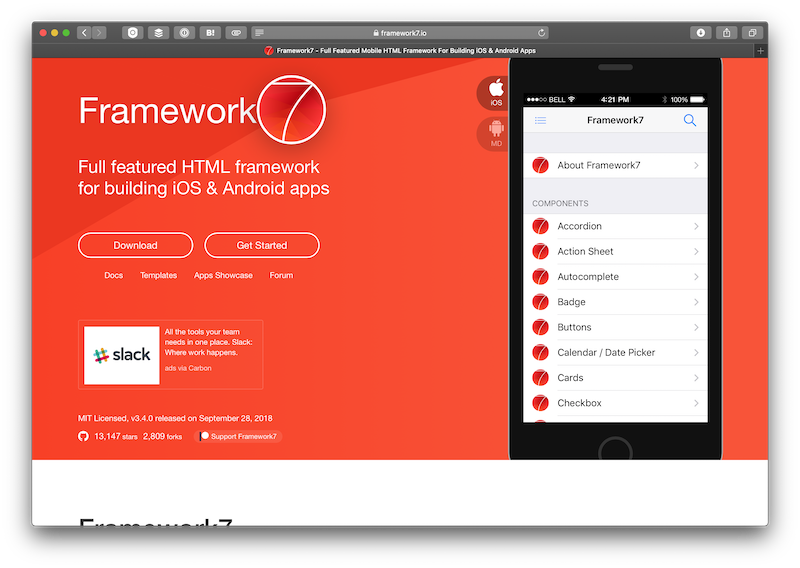Click the Get Started button
The height and width of the screenshot is (568, 800).
(x=262, y=245)
